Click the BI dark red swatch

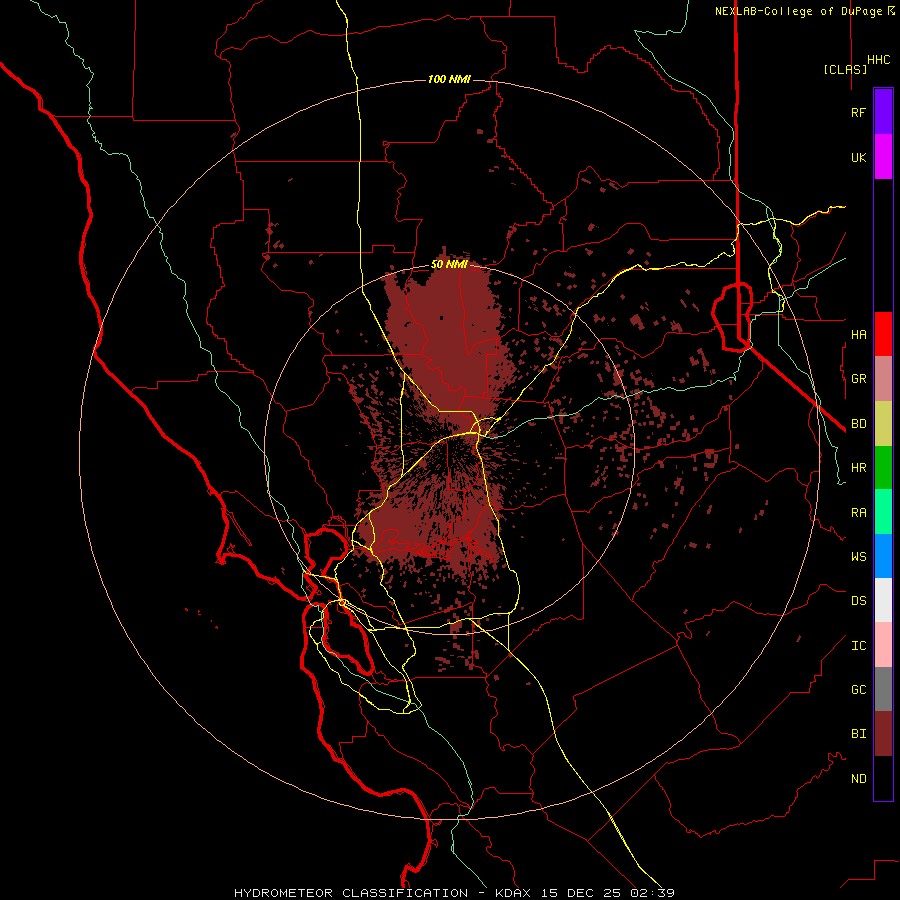coord(883,734)
